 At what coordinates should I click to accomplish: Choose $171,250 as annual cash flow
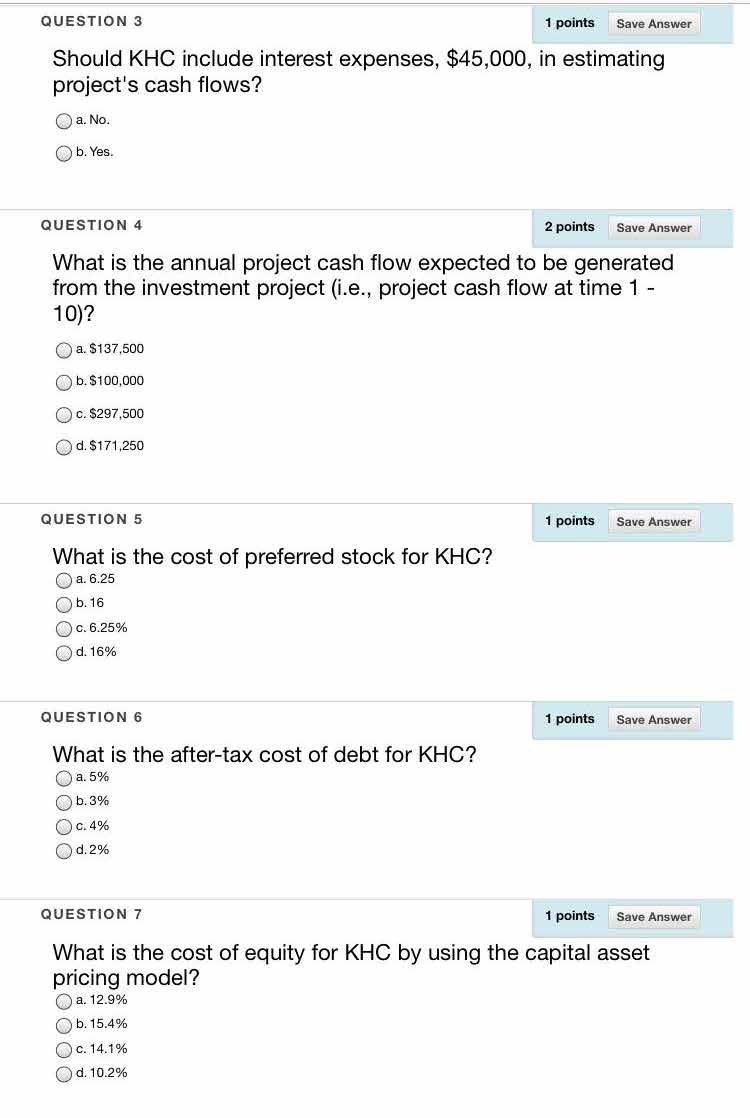click(64, 446)
